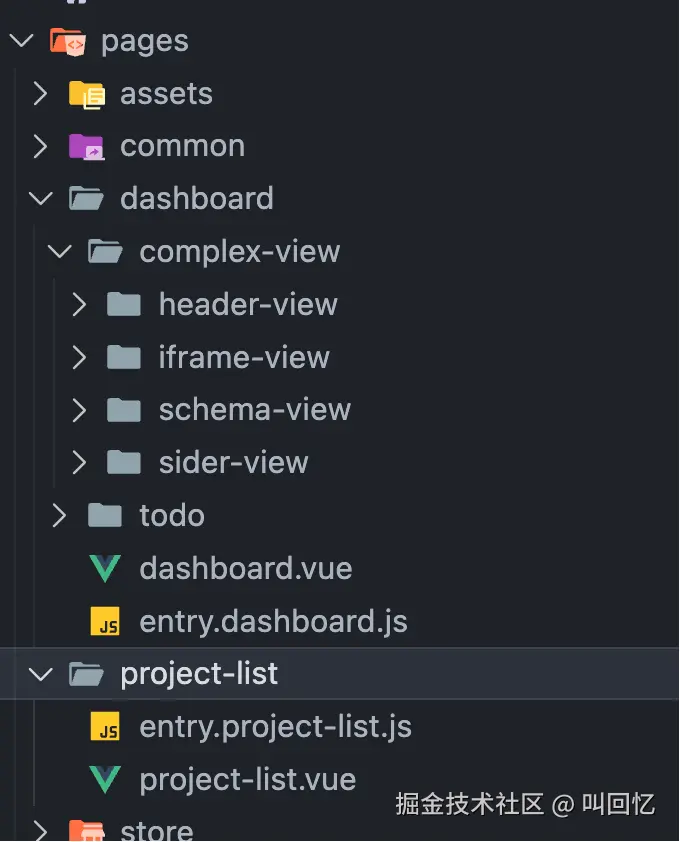Expand the common folder arrow
This screenshot has height=842, width=680.
click(40, 146)
